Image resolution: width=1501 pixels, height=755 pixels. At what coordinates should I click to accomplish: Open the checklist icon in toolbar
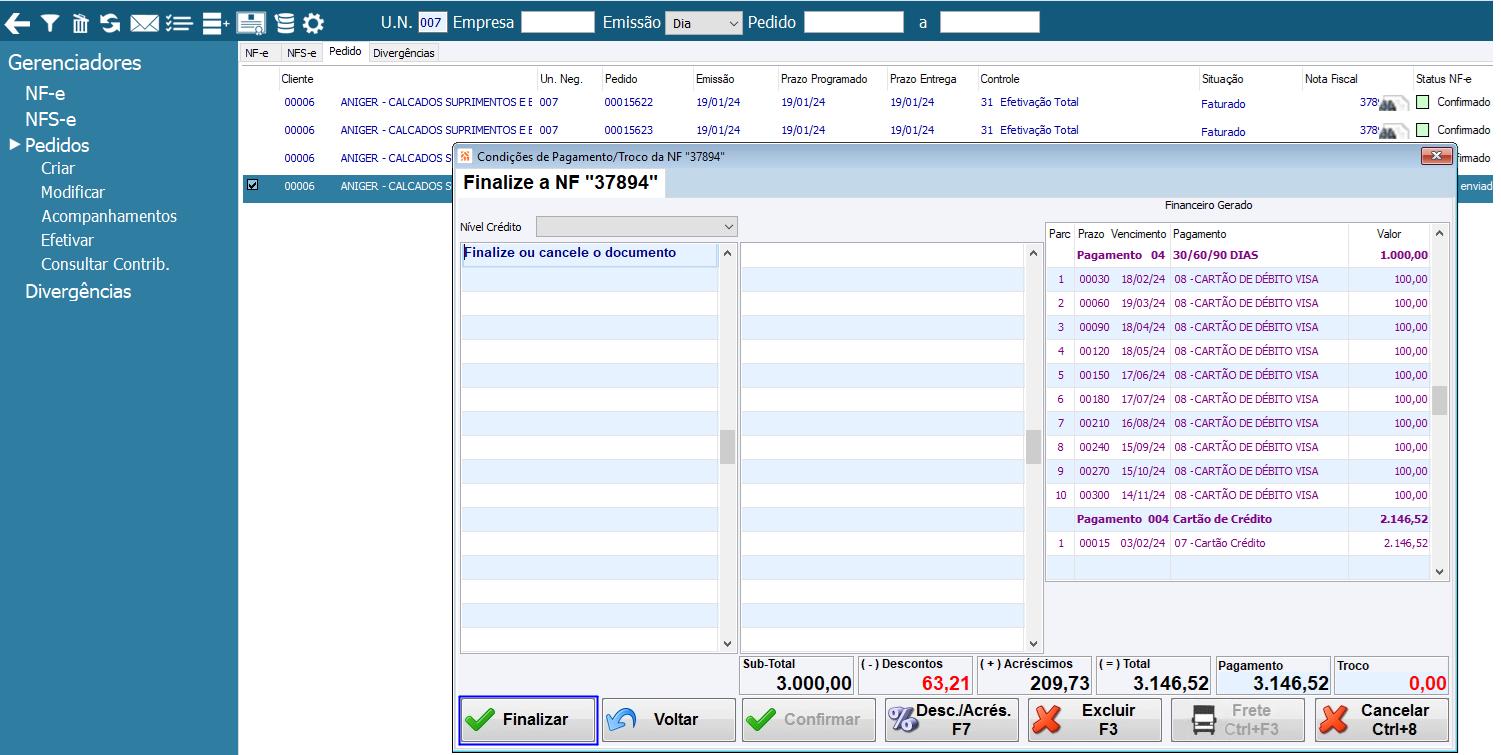click(x=178, y=22)
